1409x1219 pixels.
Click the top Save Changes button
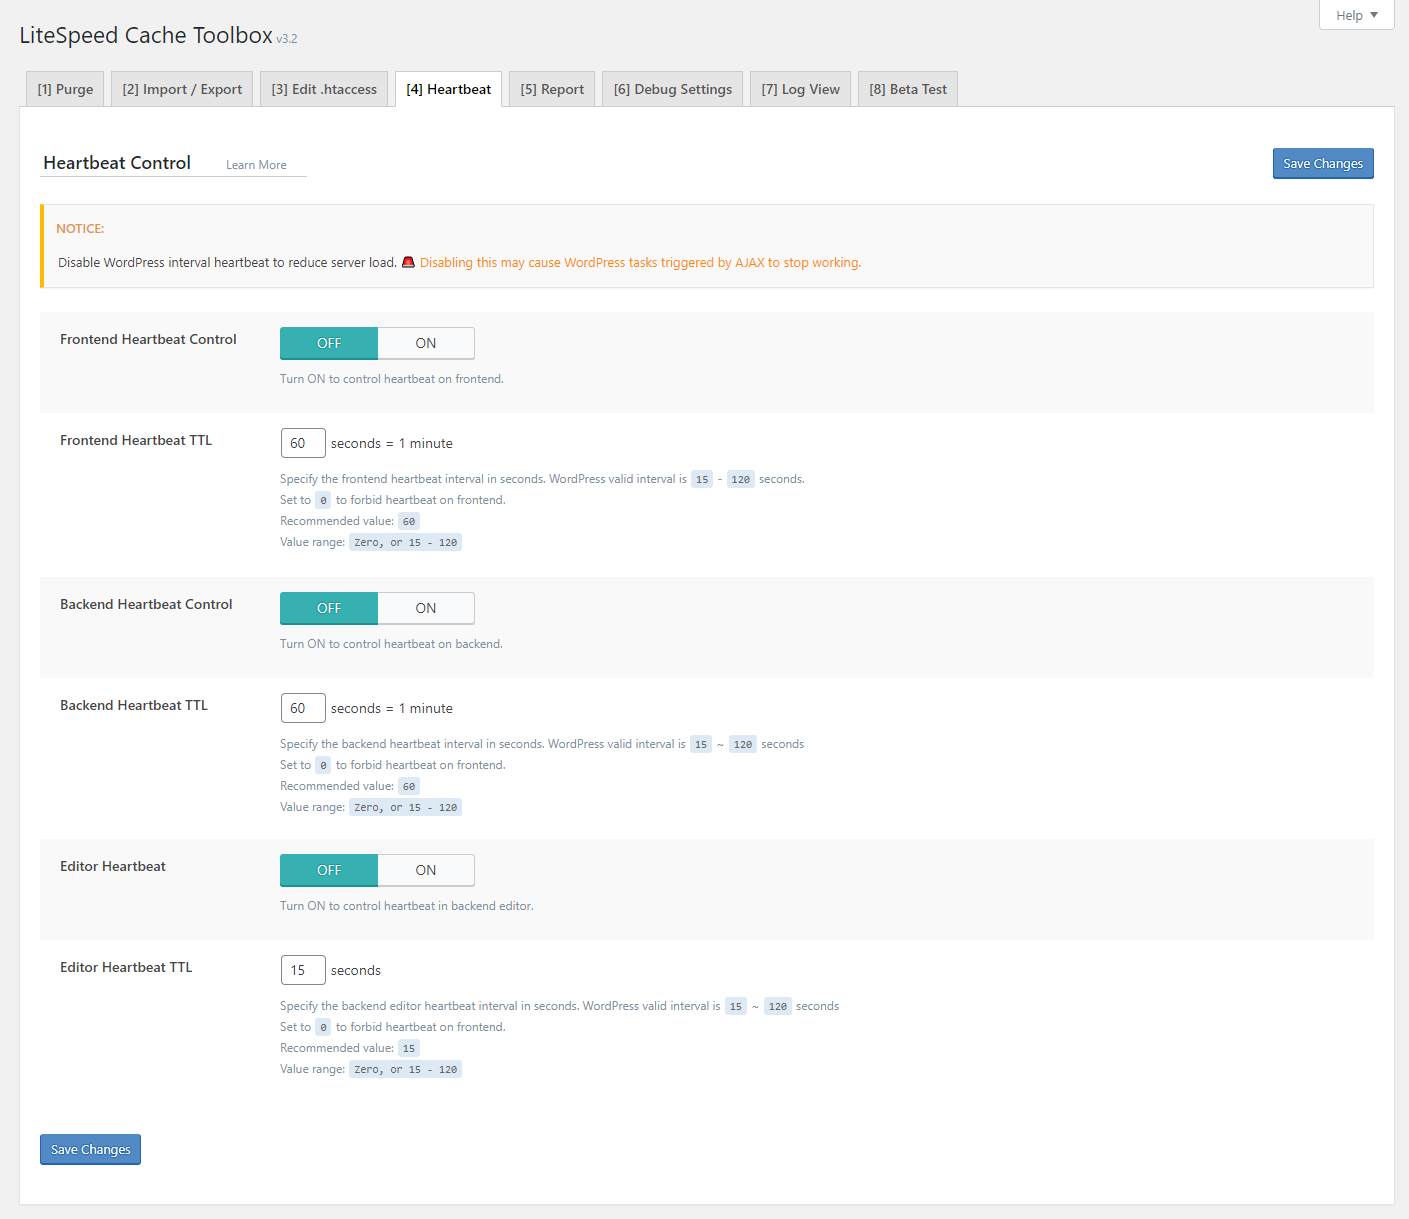point(1323,163)
